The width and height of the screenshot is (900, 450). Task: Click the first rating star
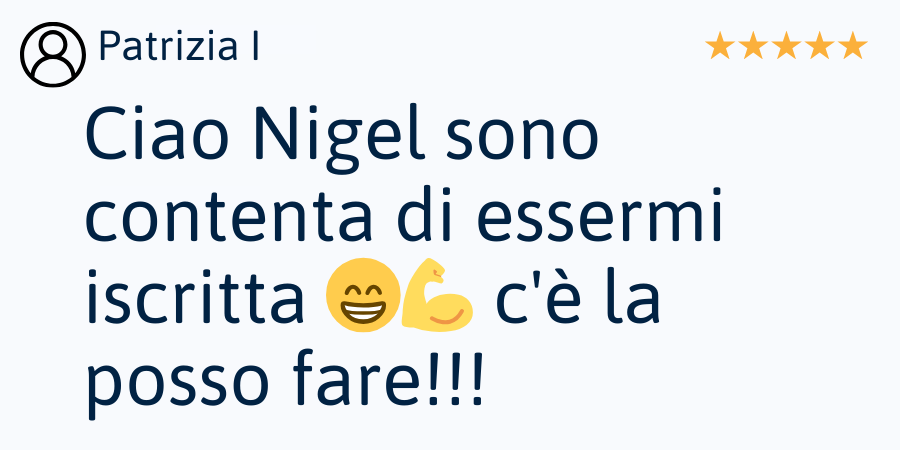coord(719,46)
